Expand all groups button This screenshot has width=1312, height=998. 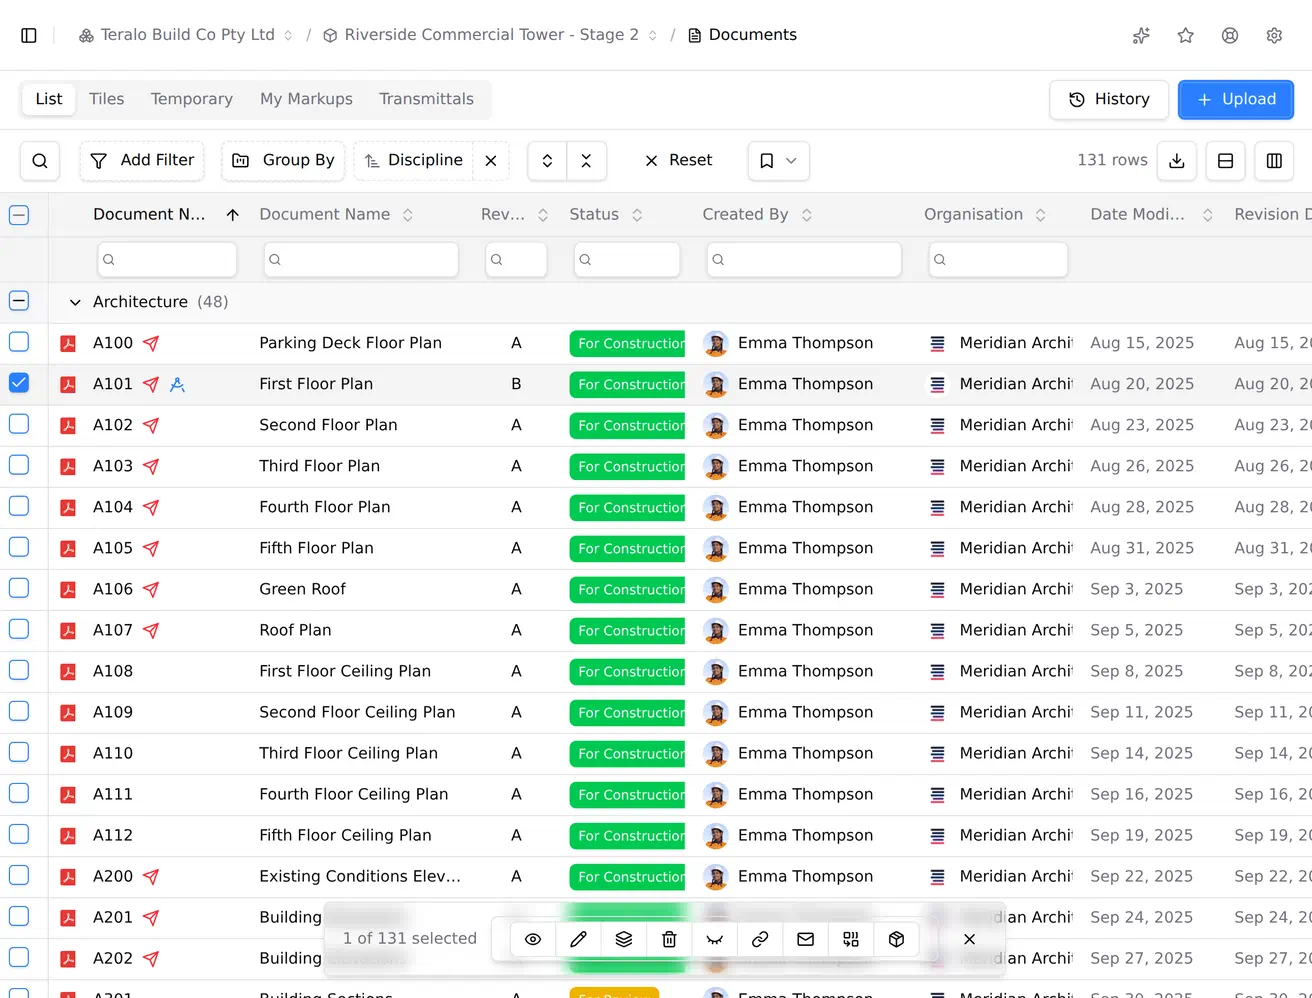click(x=547, y=161)
